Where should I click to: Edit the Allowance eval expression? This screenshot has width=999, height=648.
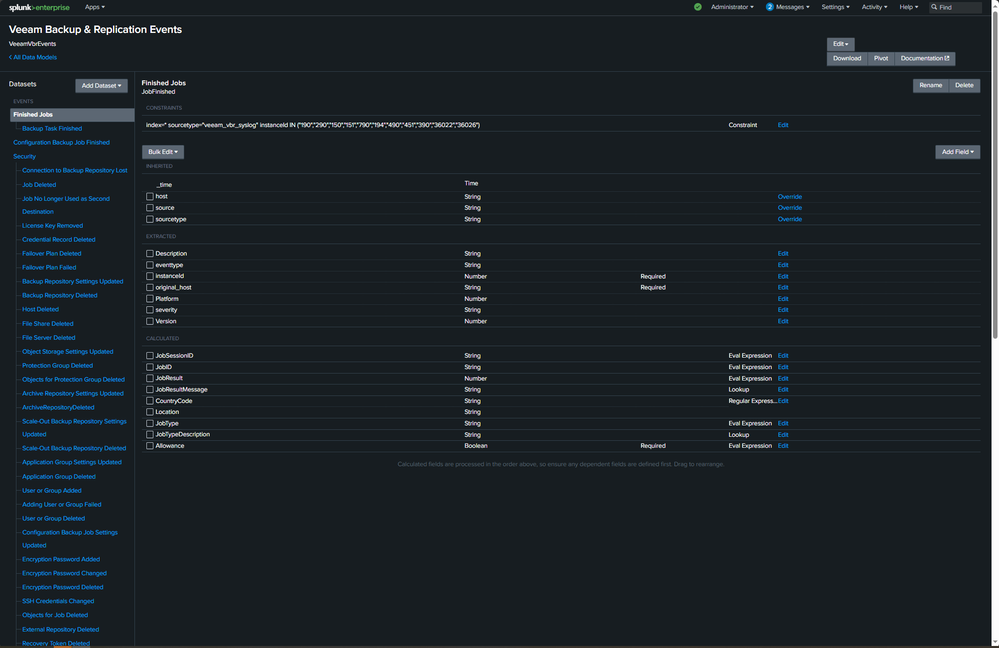783,446
